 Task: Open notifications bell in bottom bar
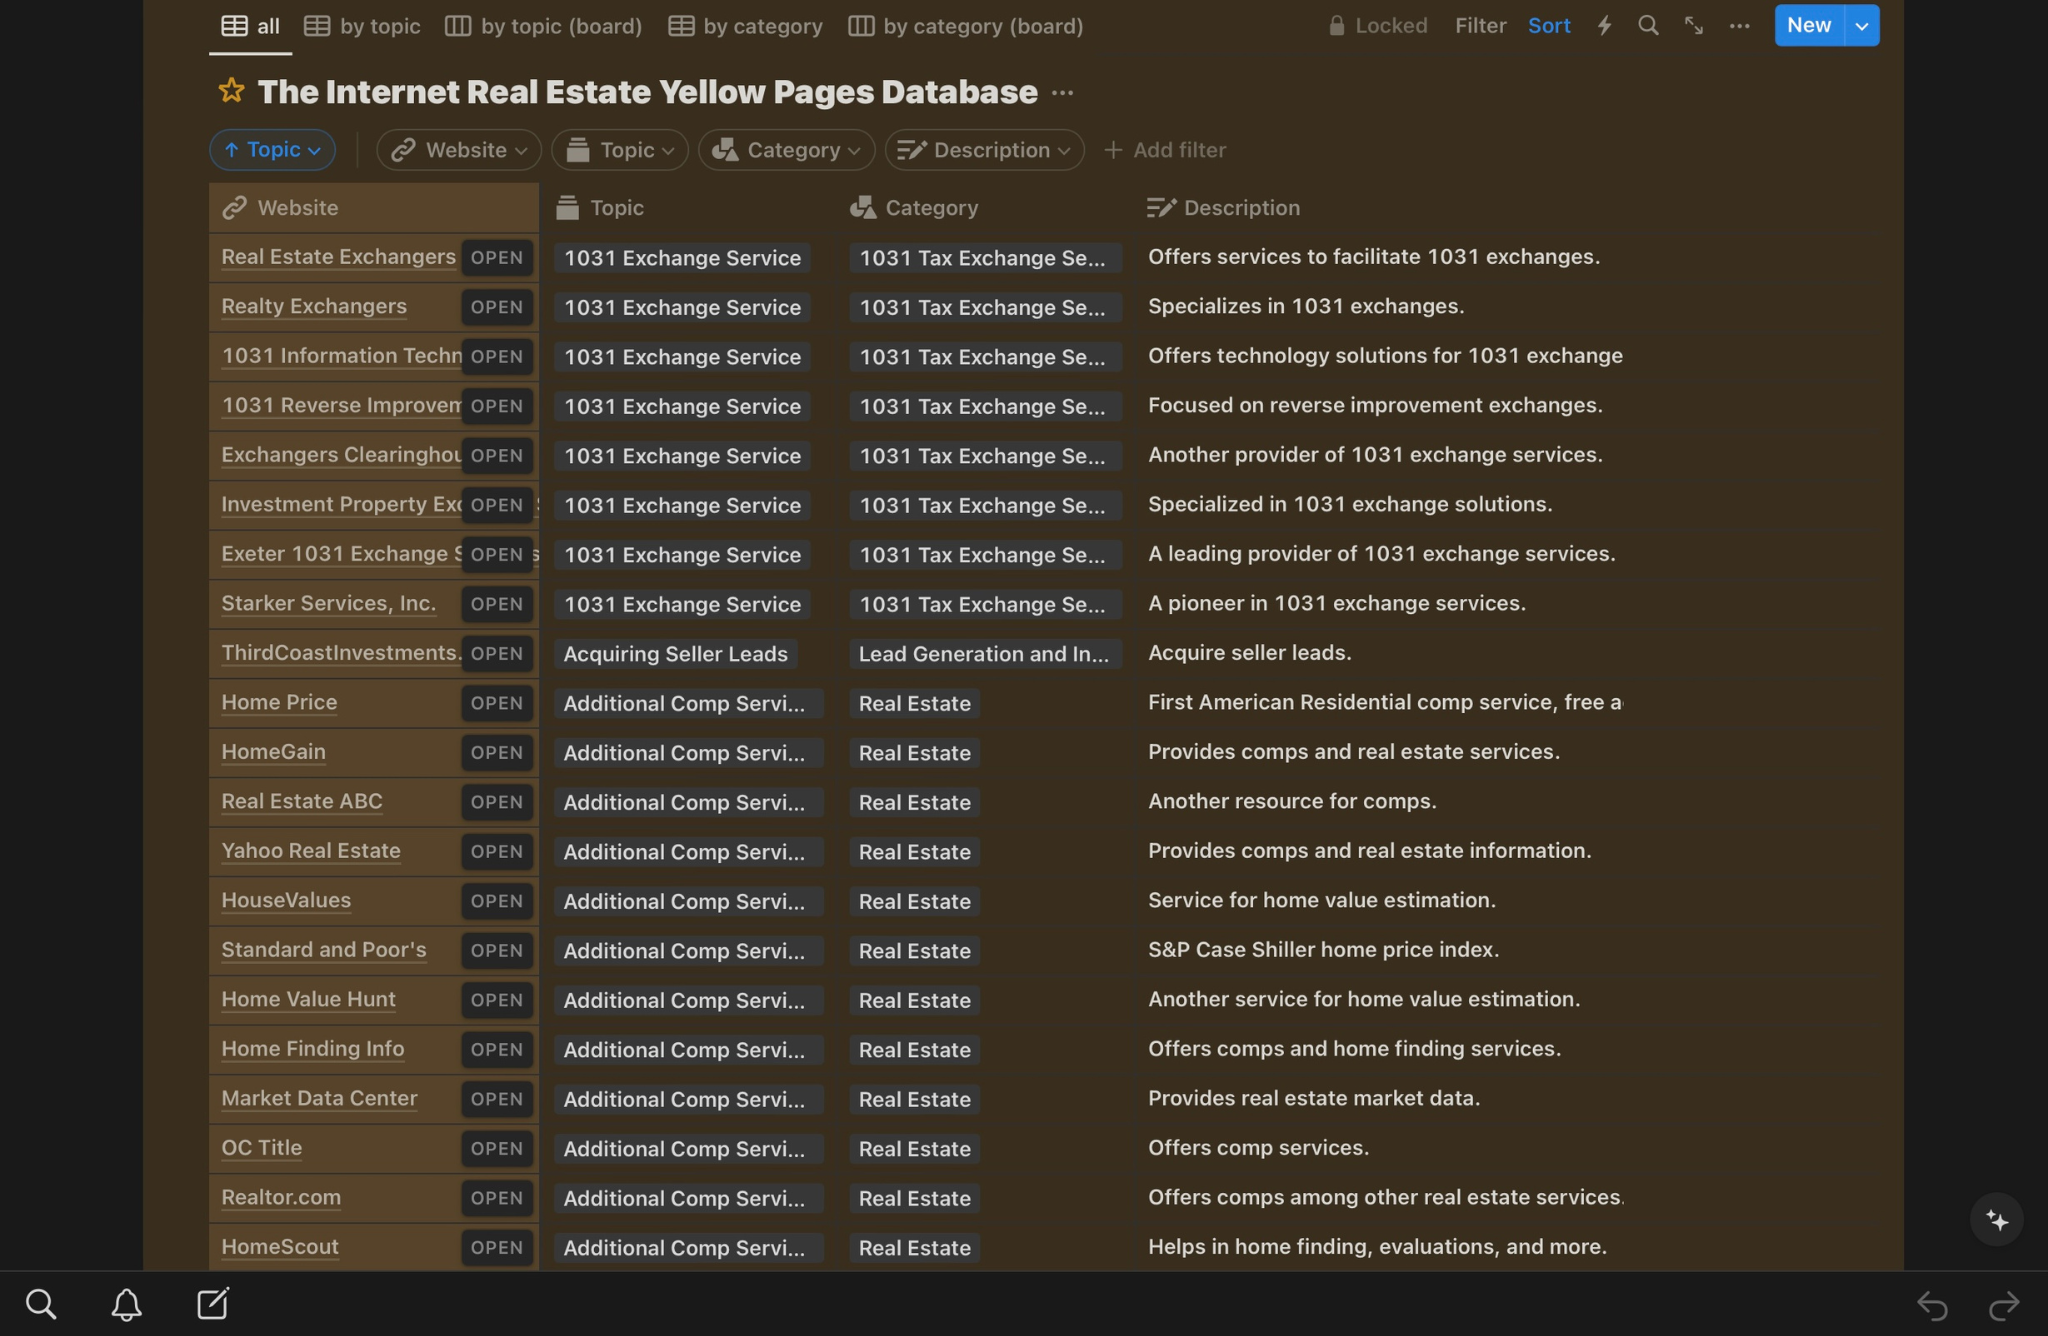coord(126,1304)
